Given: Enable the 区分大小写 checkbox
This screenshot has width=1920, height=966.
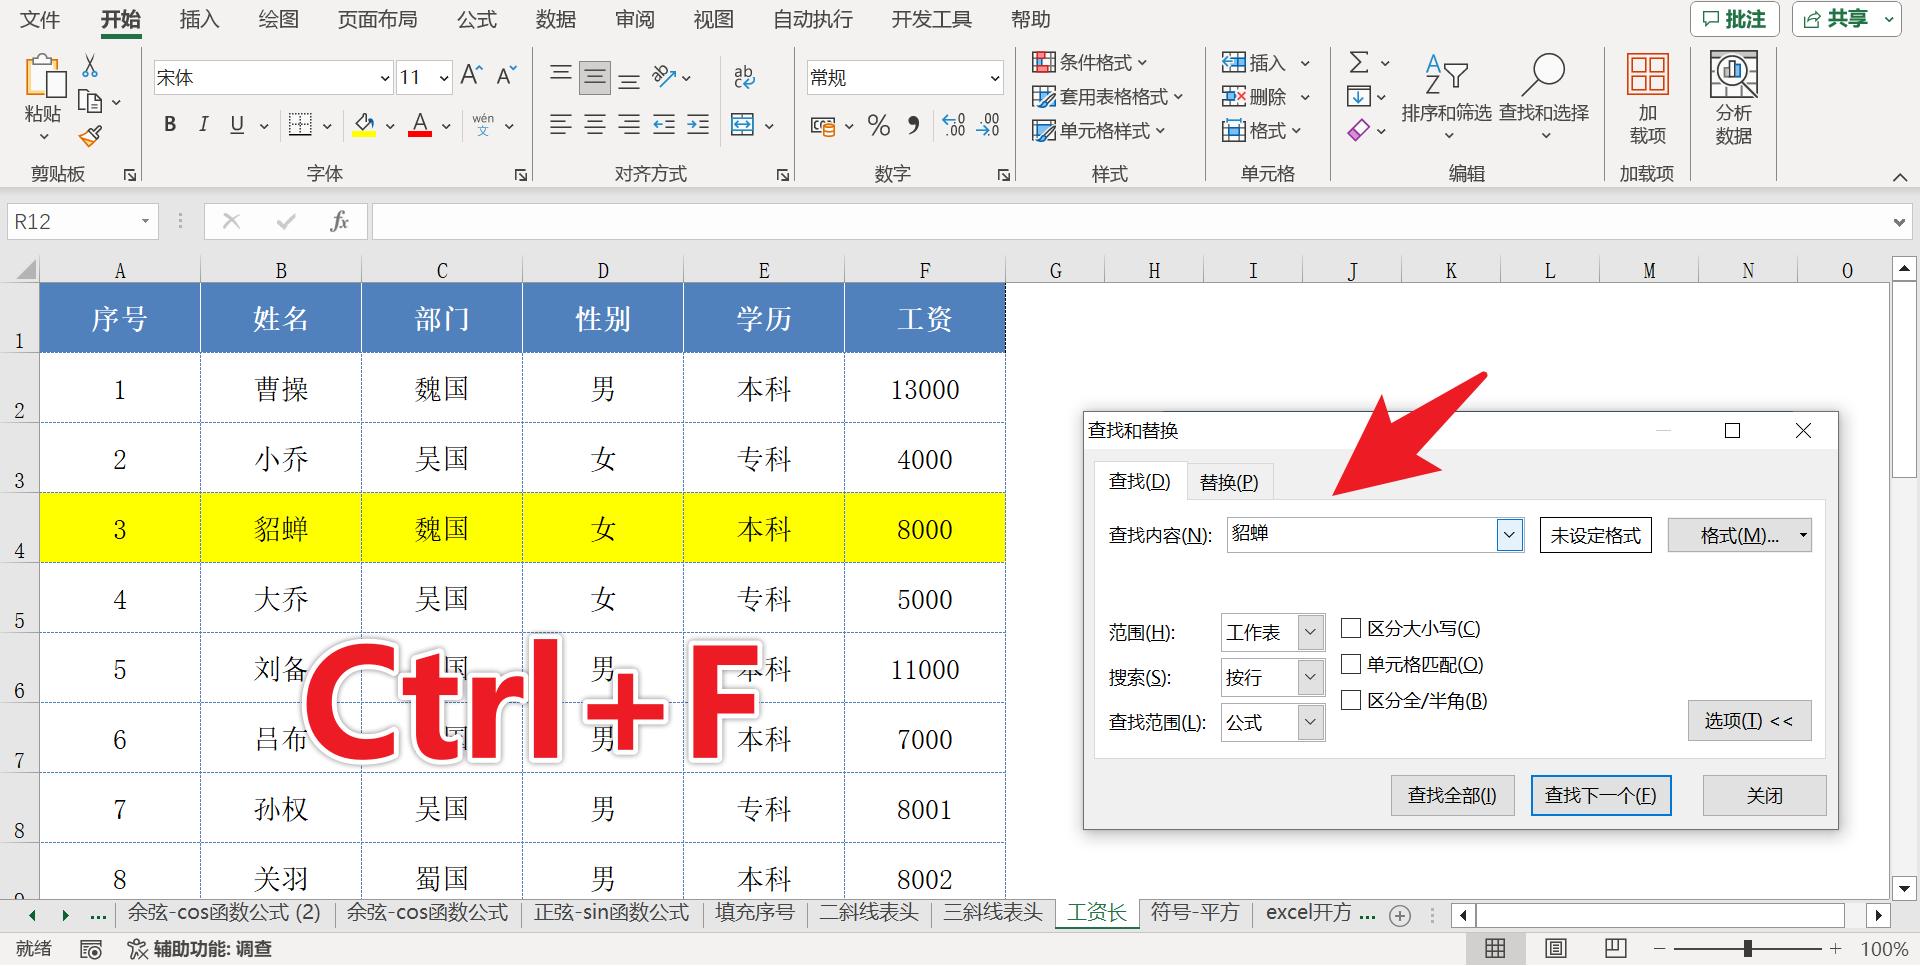Looking at the screenshot, I should [x=1351, y=629].
